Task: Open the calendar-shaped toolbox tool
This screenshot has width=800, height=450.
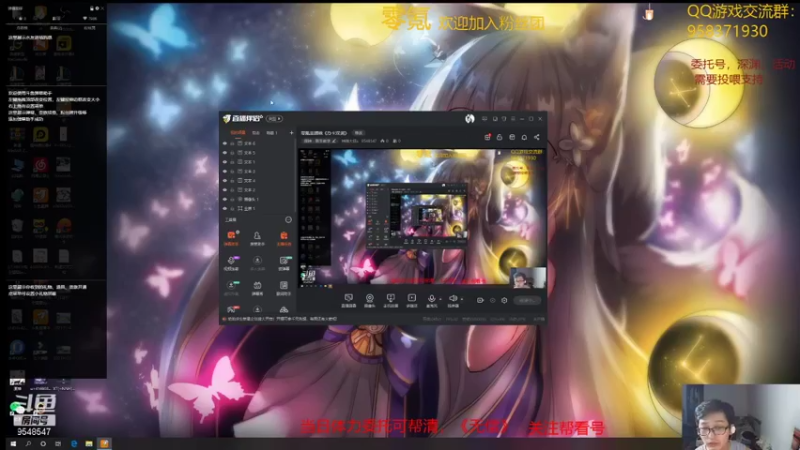Action: coord(257,287)
